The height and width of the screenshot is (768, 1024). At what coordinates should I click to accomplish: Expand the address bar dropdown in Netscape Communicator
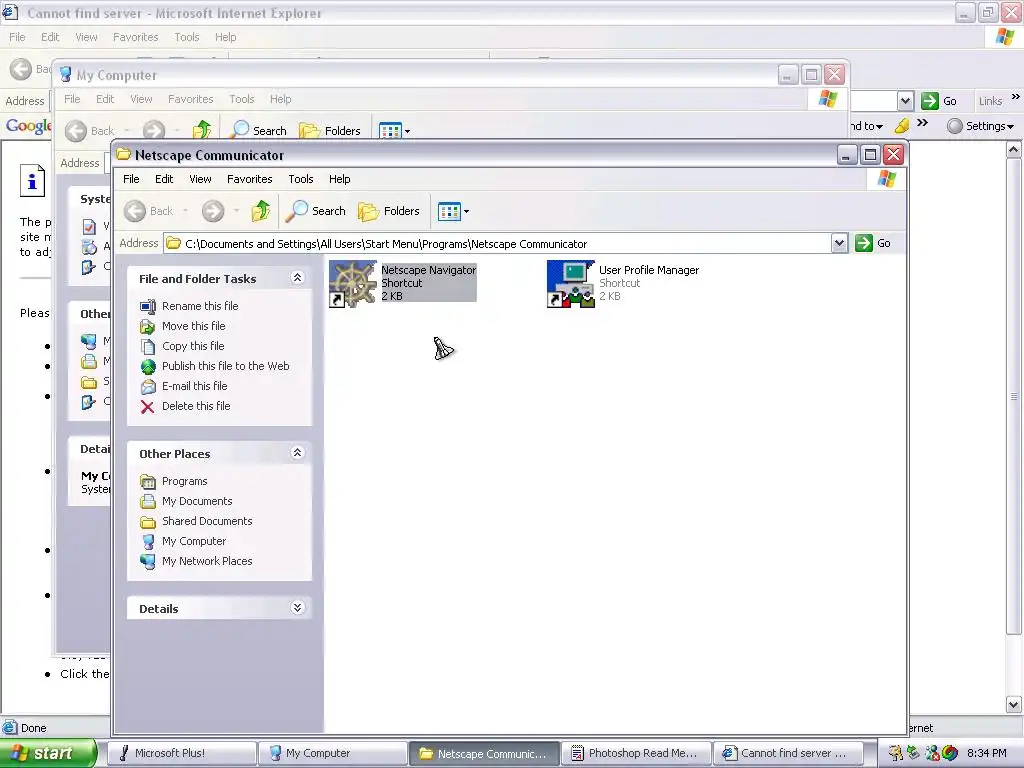click(839, 244)
